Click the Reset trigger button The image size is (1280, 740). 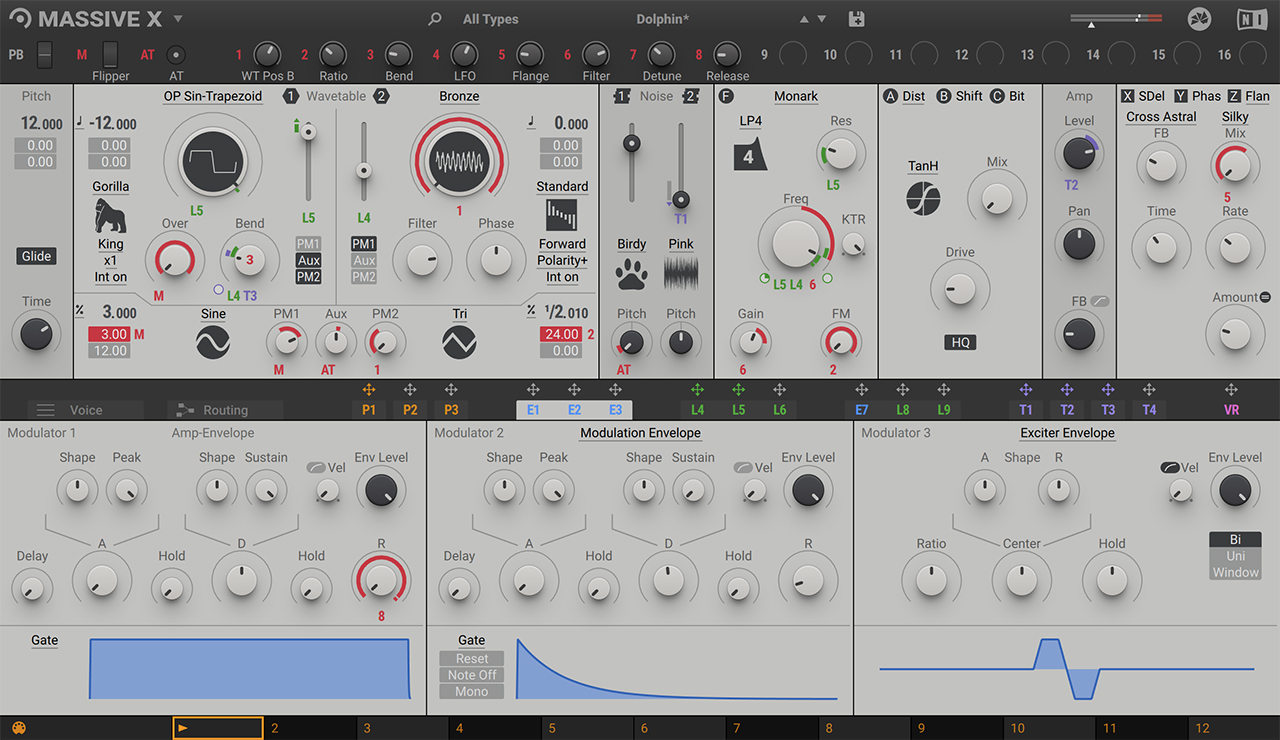point(472,659)
